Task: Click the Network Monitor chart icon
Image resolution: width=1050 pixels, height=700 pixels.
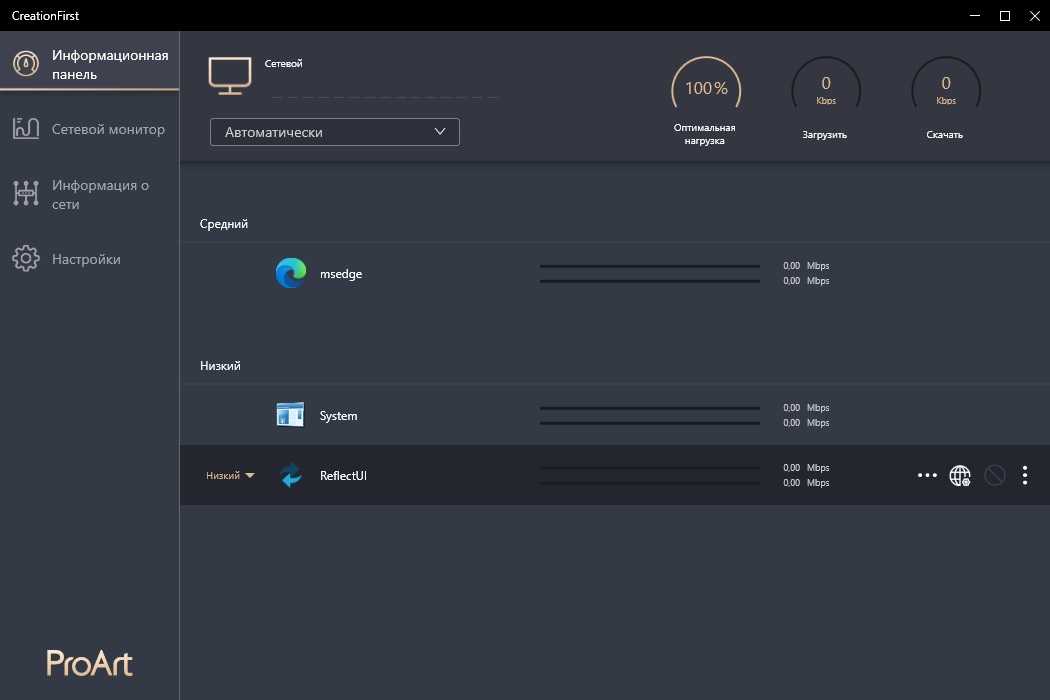Action: tap(25, 129)
